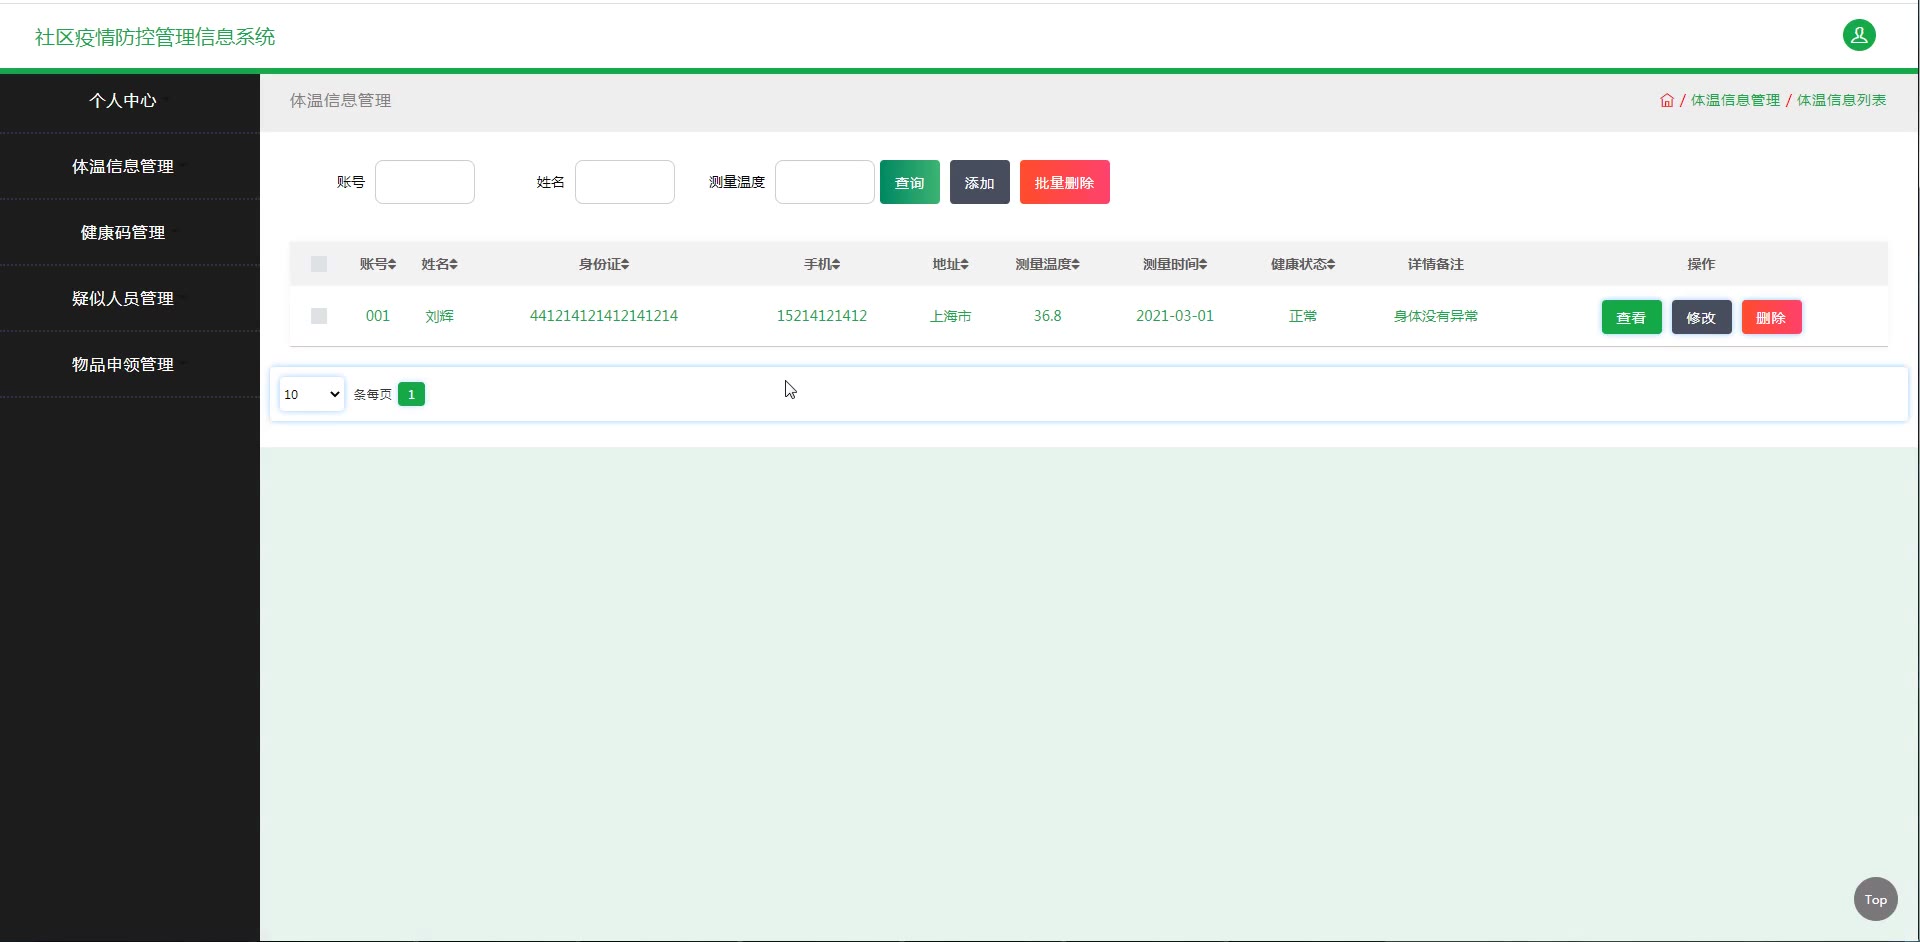Image resolution: width=1920 pixels, height=942 pixels.
Task: Click the 操作 column header
Action: 1701,264
